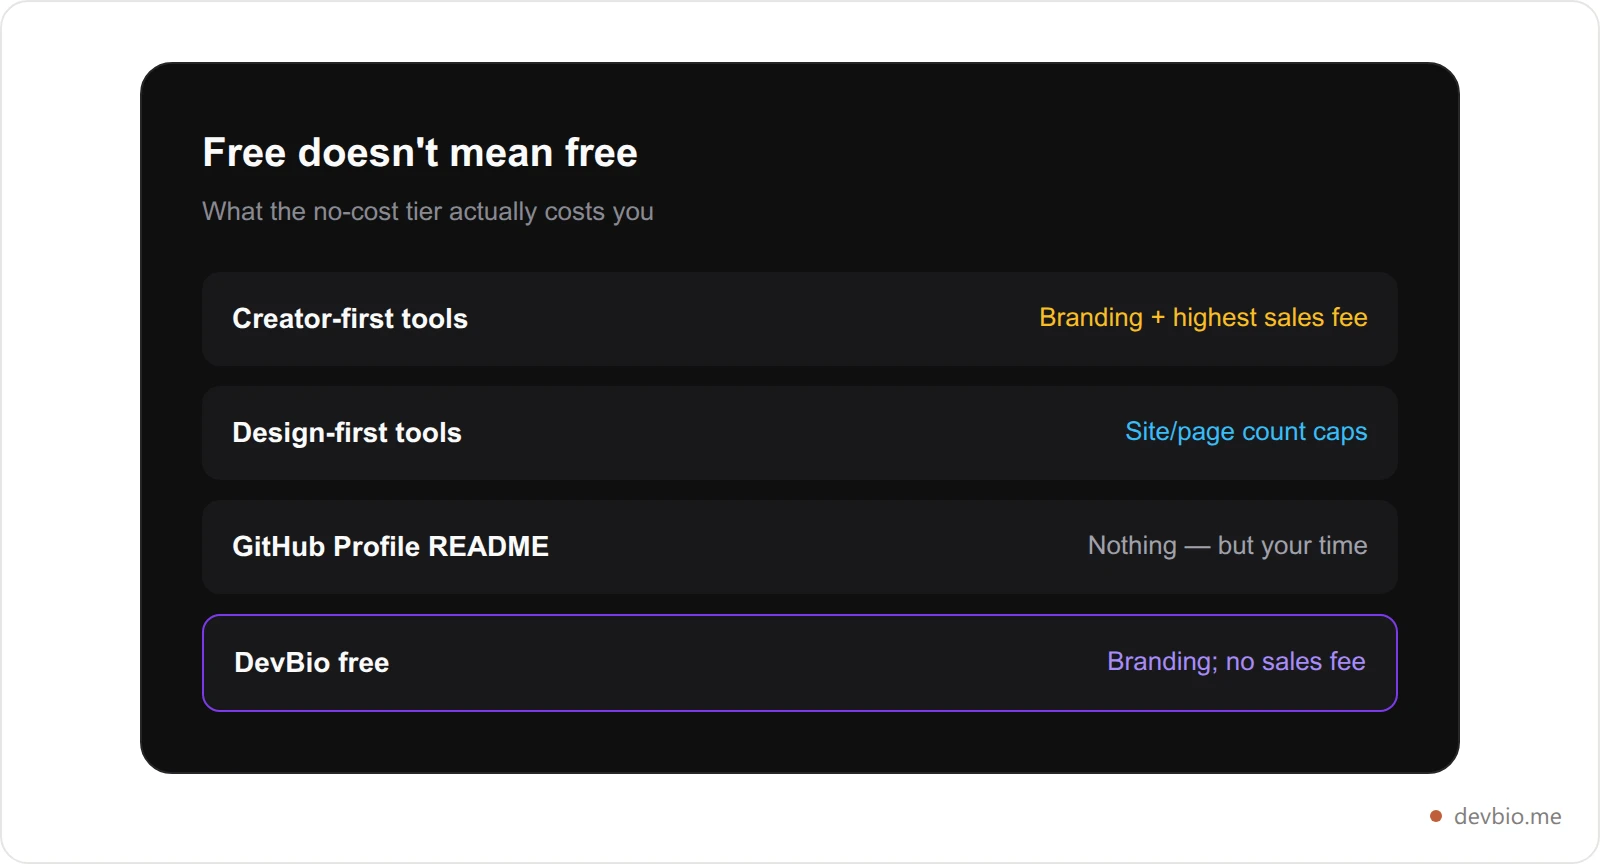
Task: Click the devbio.me text in footer
Action: [1507, 817]
